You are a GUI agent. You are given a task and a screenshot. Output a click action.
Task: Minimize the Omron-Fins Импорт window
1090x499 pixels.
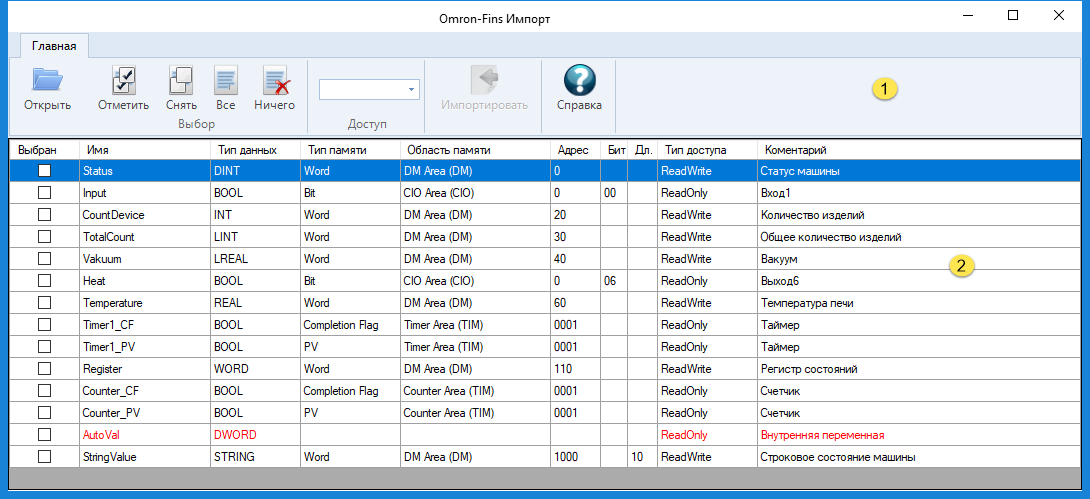point(969,15)
